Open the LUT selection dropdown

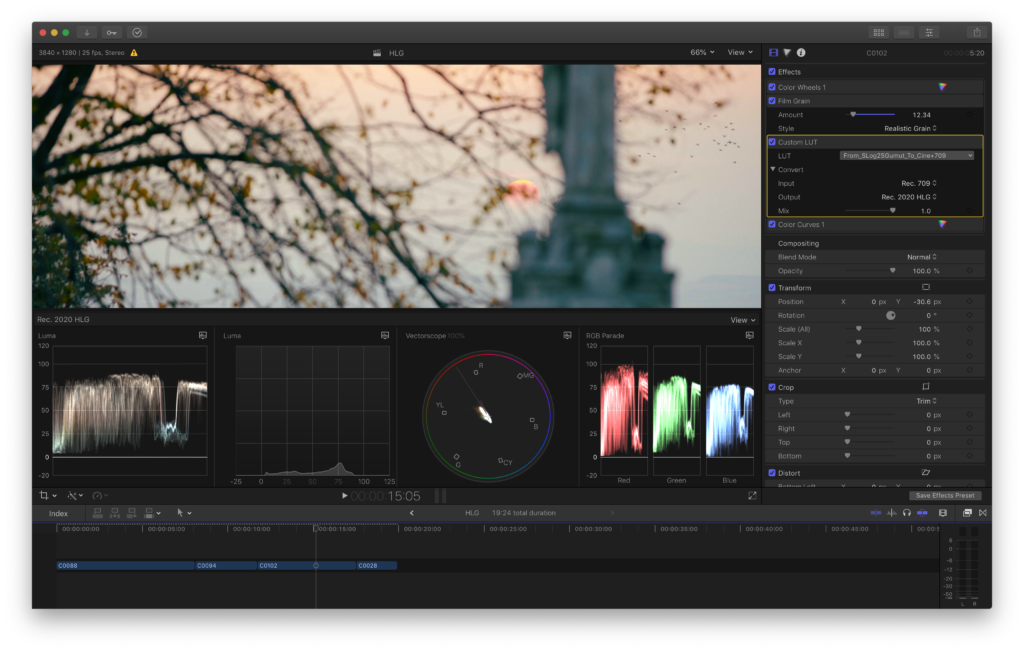point(907,155)
